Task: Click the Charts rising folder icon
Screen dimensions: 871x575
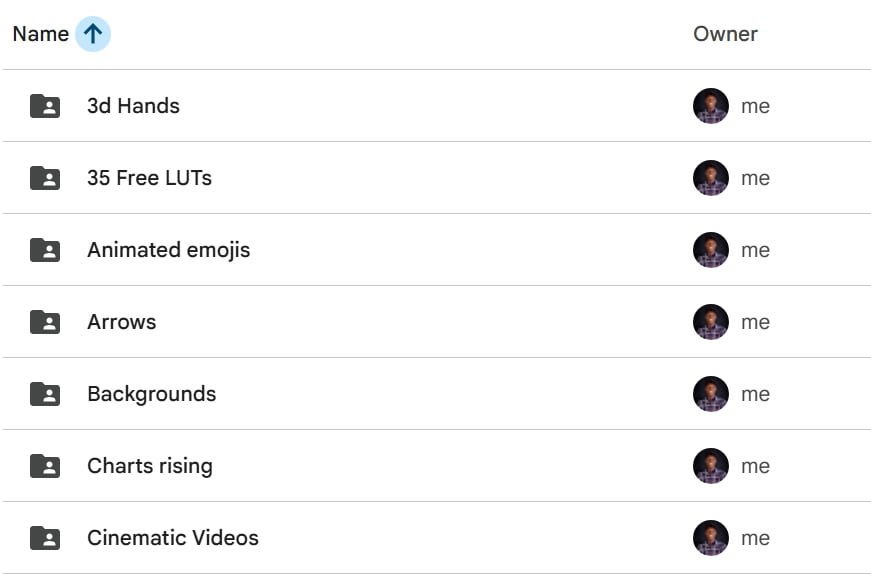Action: click(45, 466)
